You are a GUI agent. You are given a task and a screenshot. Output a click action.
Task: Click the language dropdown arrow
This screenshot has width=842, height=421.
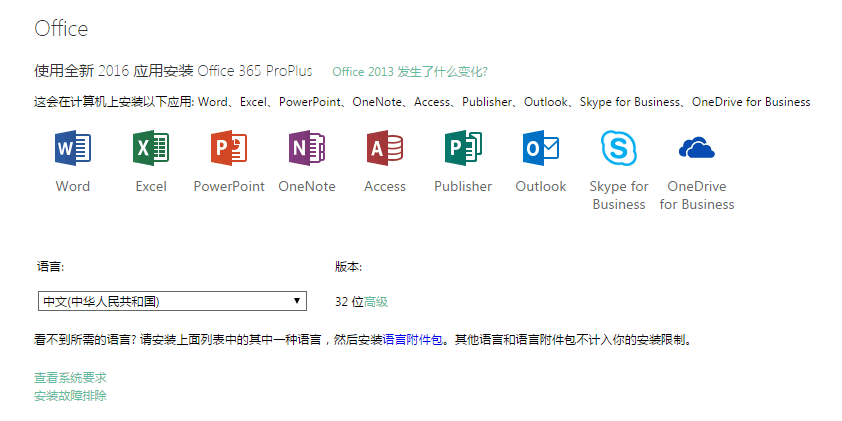tap(297, 301)
